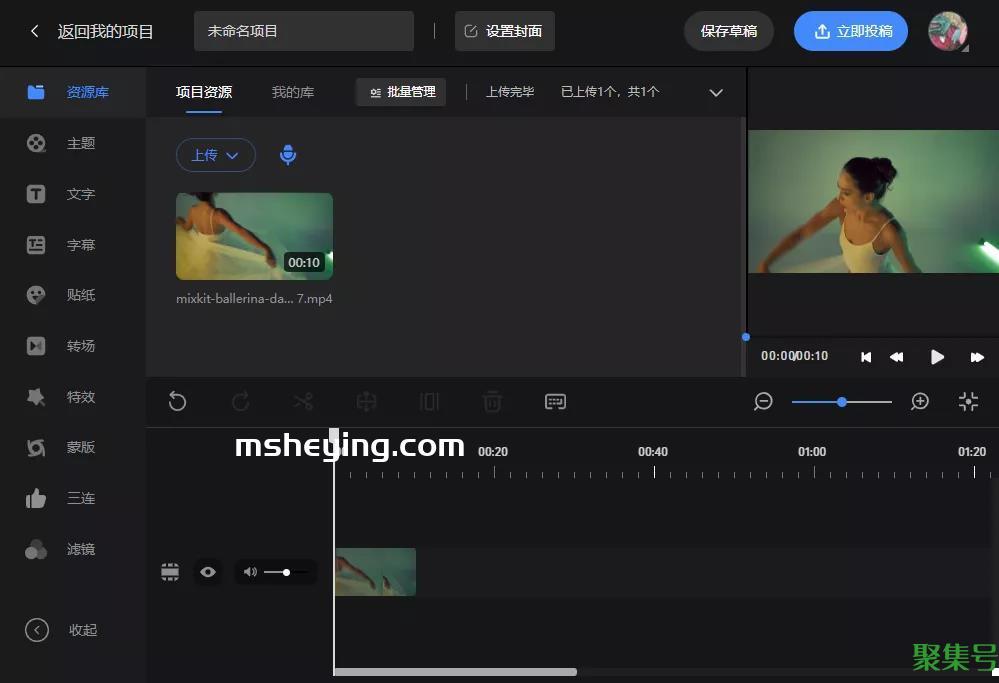Click file name mixkit-ballerina-da... 7.mp4
Viewport: 999px width, 683px height.
pyautogui.click(x=254, y=299)
